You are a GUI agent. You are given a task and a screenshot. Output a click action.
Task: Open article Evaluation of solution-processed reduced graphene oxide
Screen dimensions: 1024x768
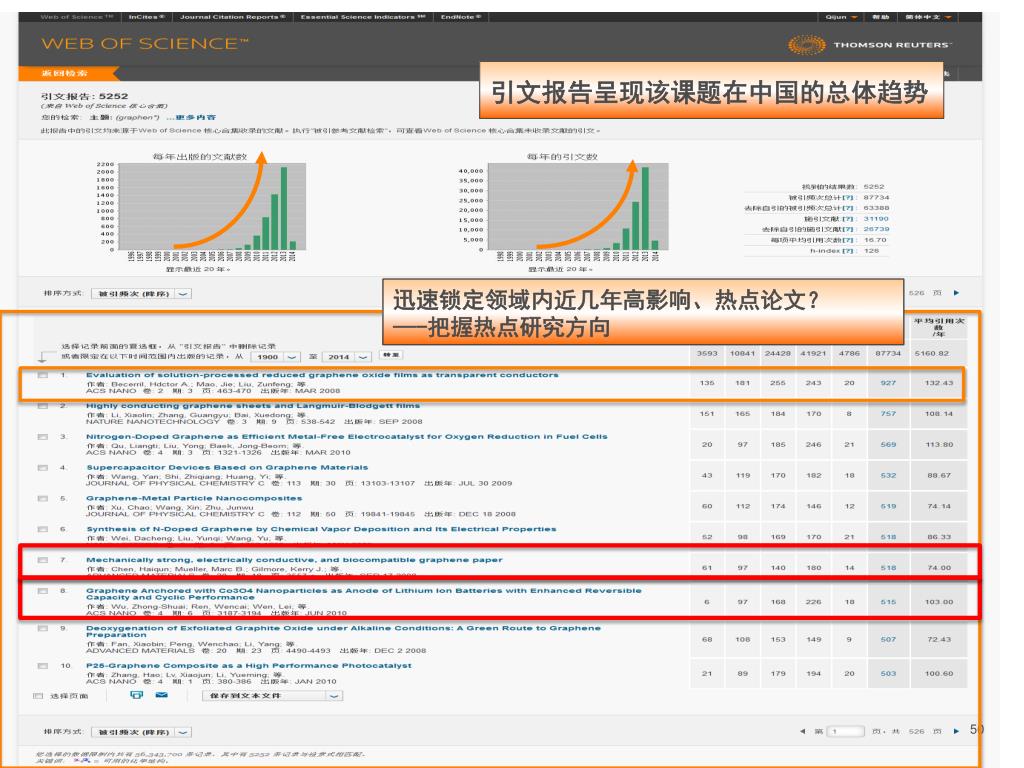[322, 375]
